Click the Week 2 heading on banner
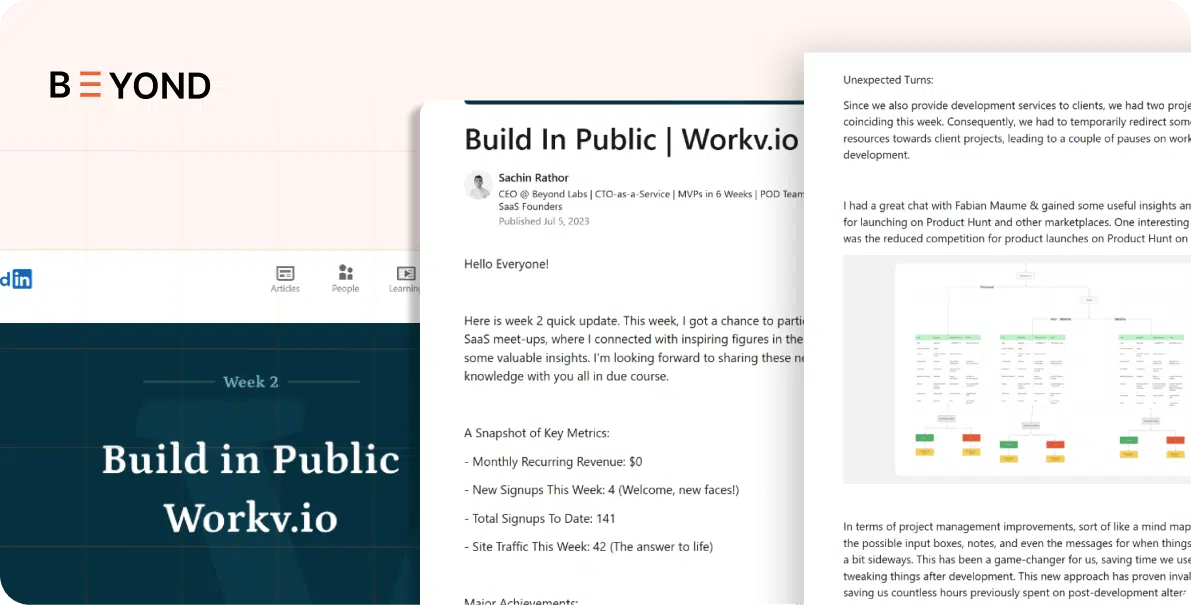1191x605 pixels. (x=251, y=382)
